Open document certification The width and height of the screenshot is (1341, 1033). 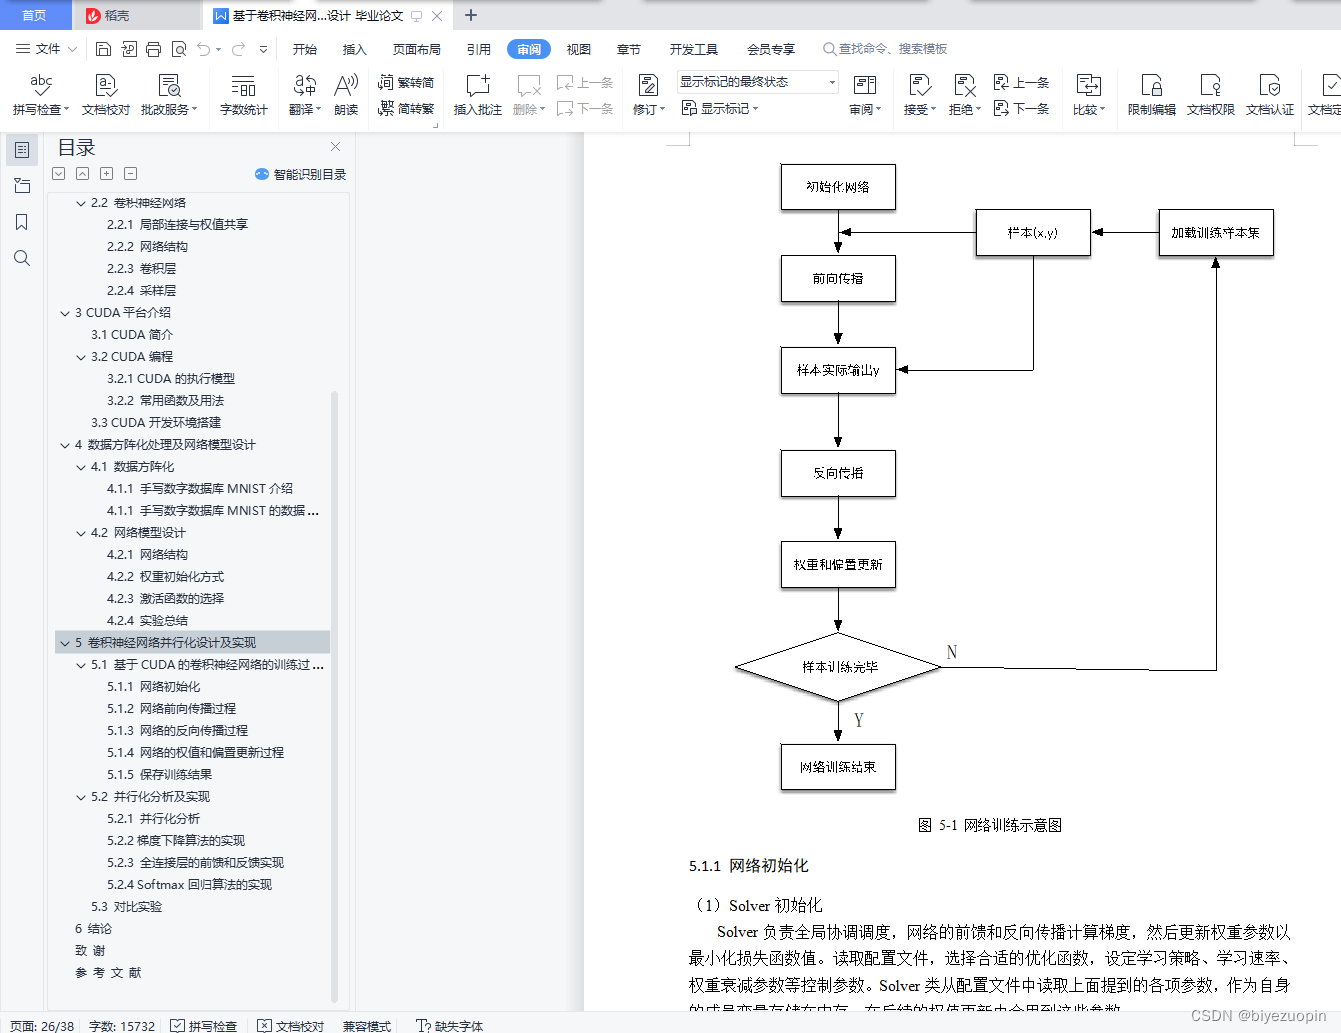tap(1270, 95)
